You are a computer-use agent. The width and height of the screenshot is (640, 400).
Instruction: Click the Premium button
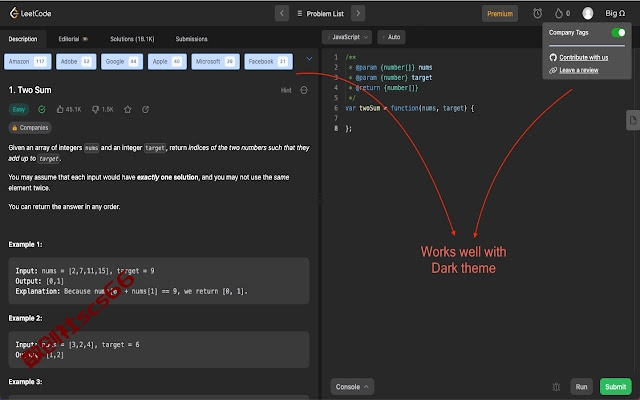(500, 13)
